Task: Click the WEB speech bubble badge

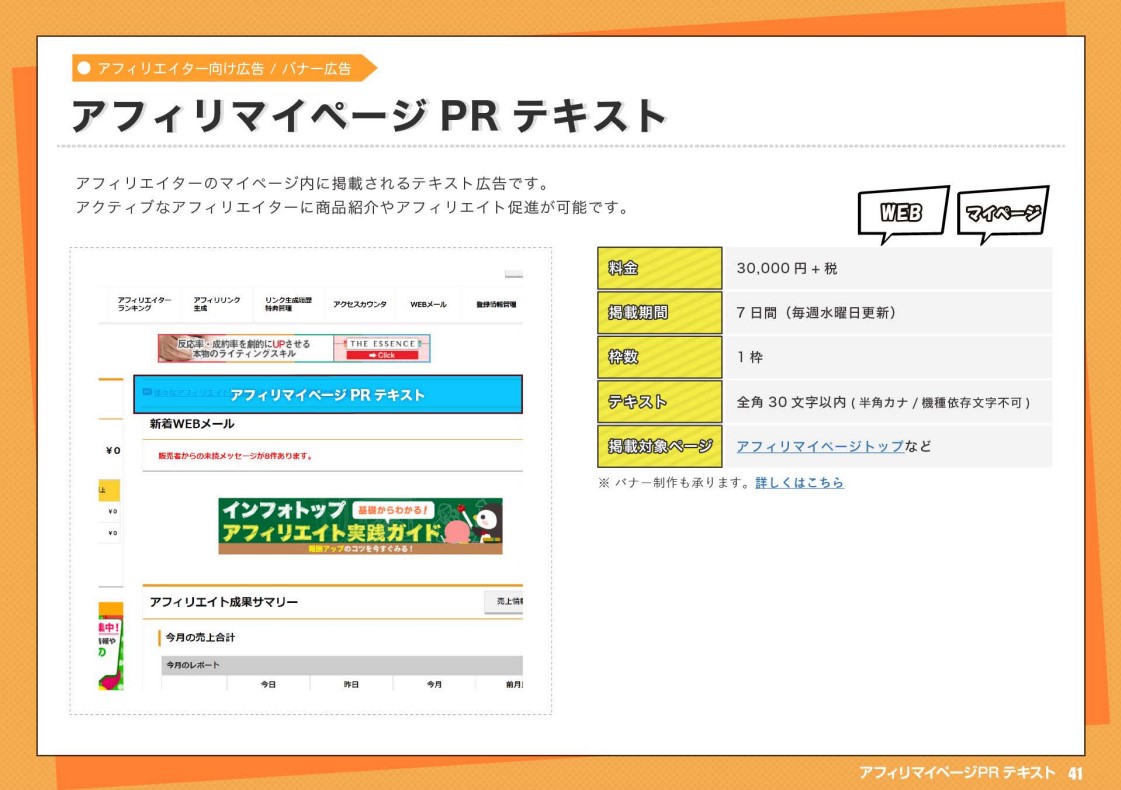Action: point(901,212)
